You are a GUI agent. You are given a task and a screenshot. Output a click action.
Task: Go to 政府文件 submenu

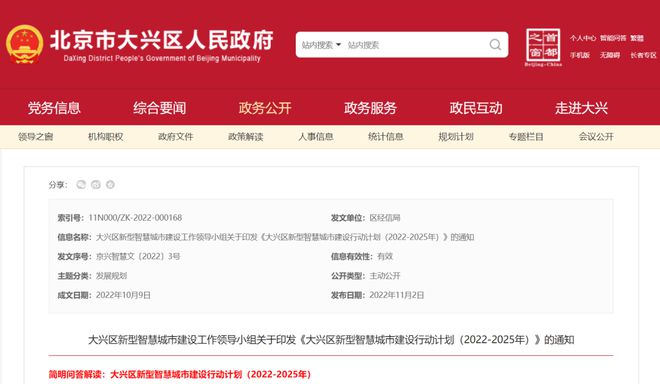176,136
